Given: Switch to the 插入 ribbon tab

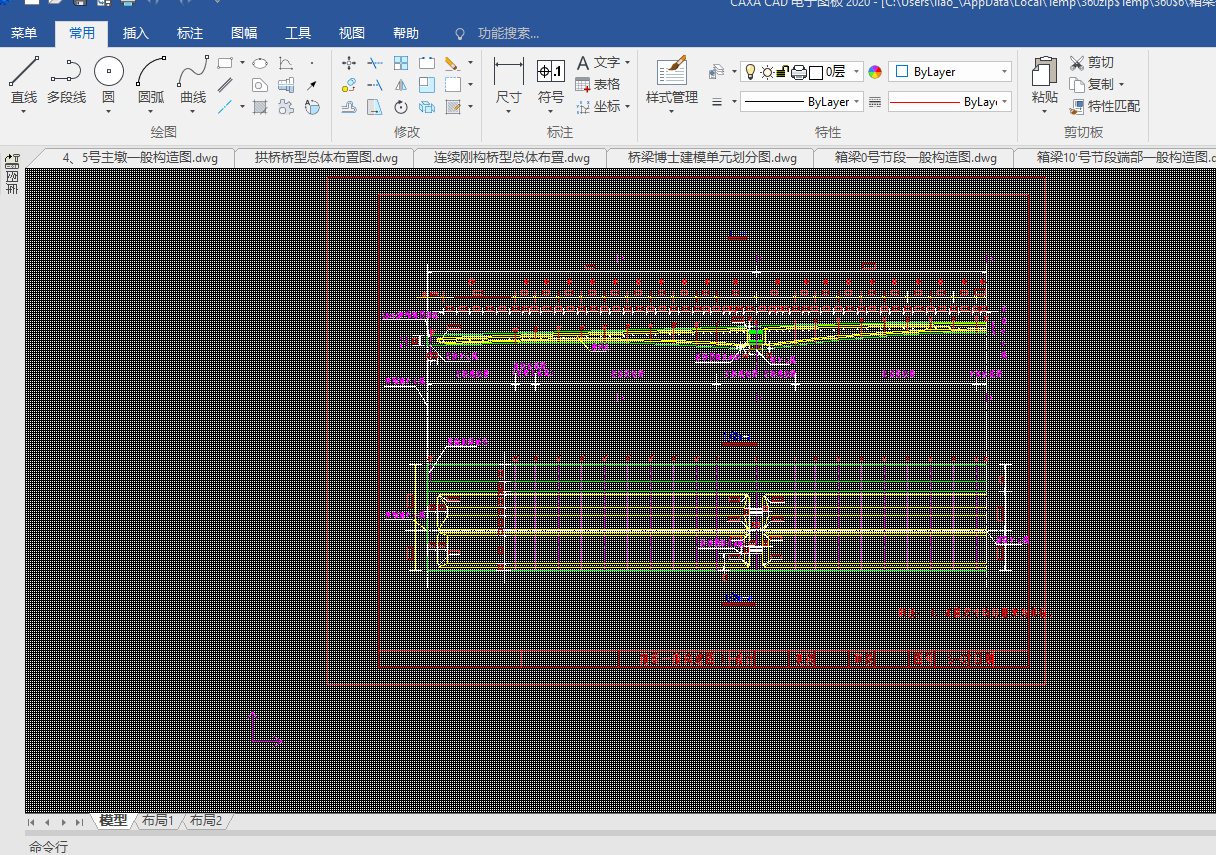Looking at the screenshot, I should click(x=136, y=34).
